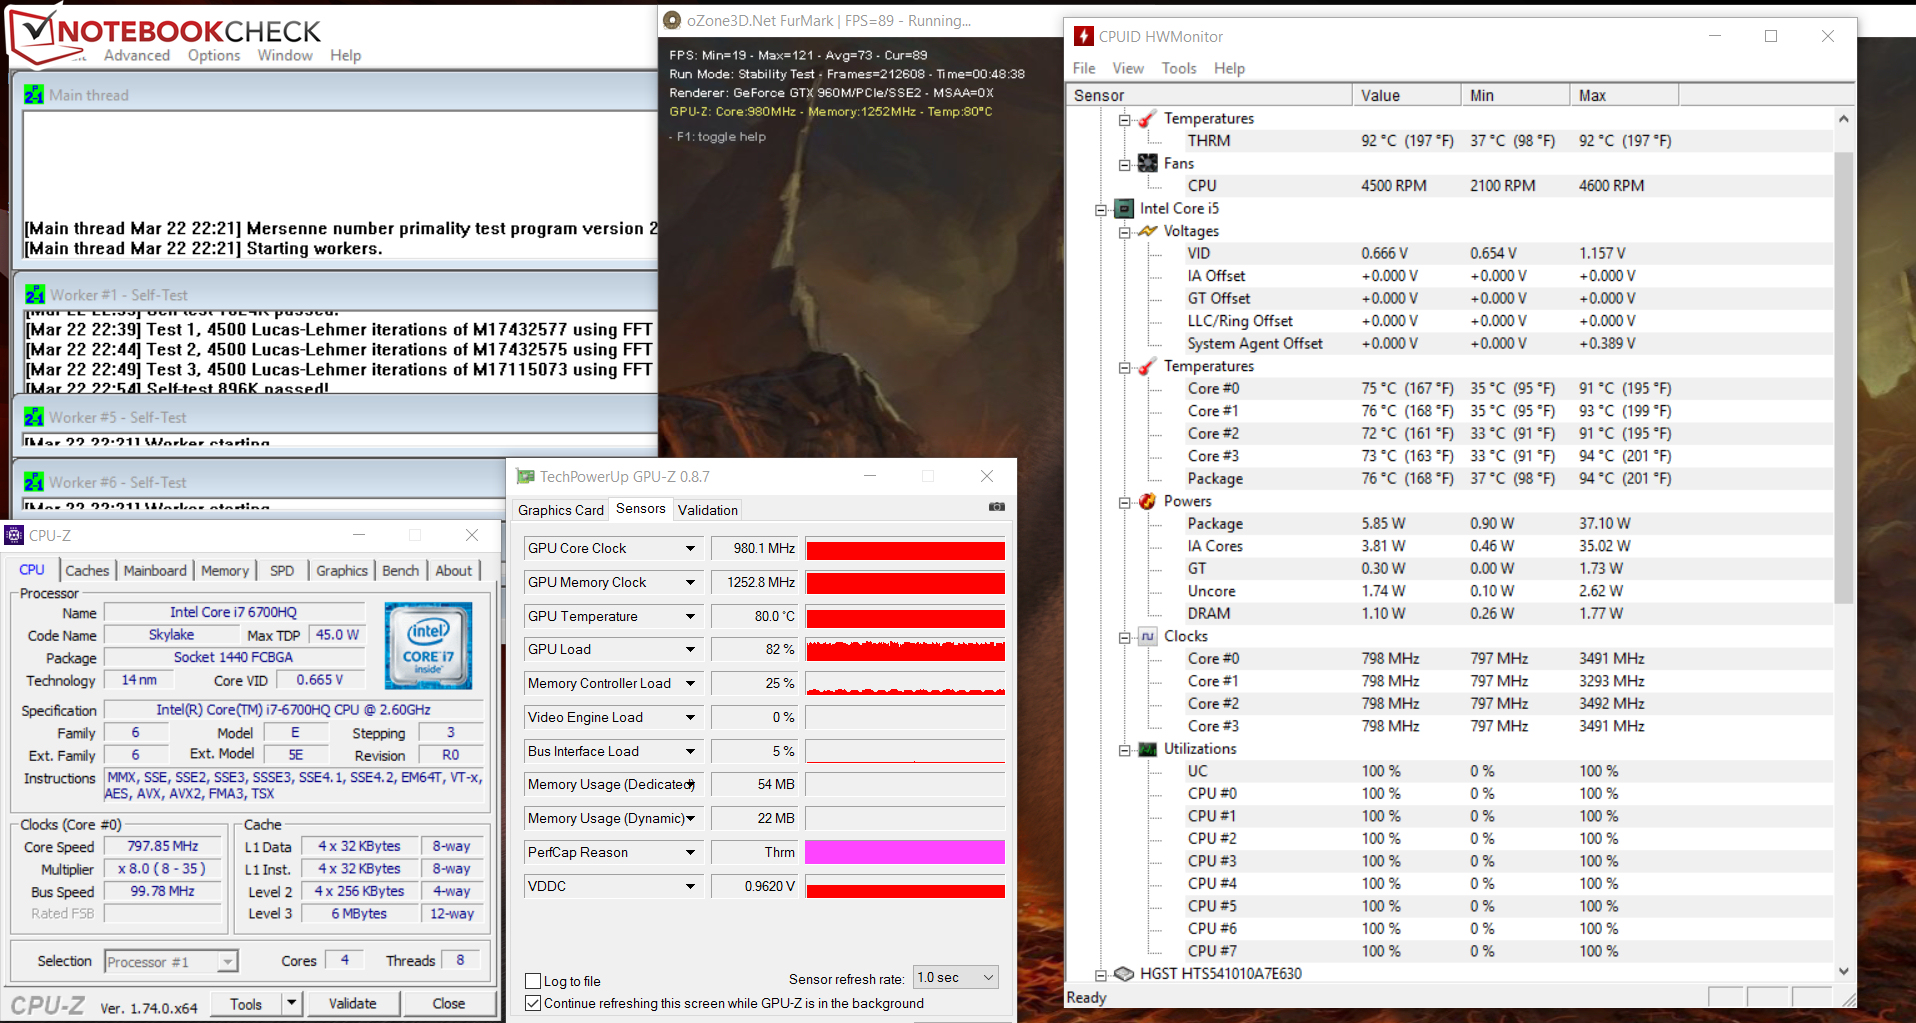1916x1023 pixels.
Task: Open the HWMonitor File menu
Action: tap(1084, 68)
